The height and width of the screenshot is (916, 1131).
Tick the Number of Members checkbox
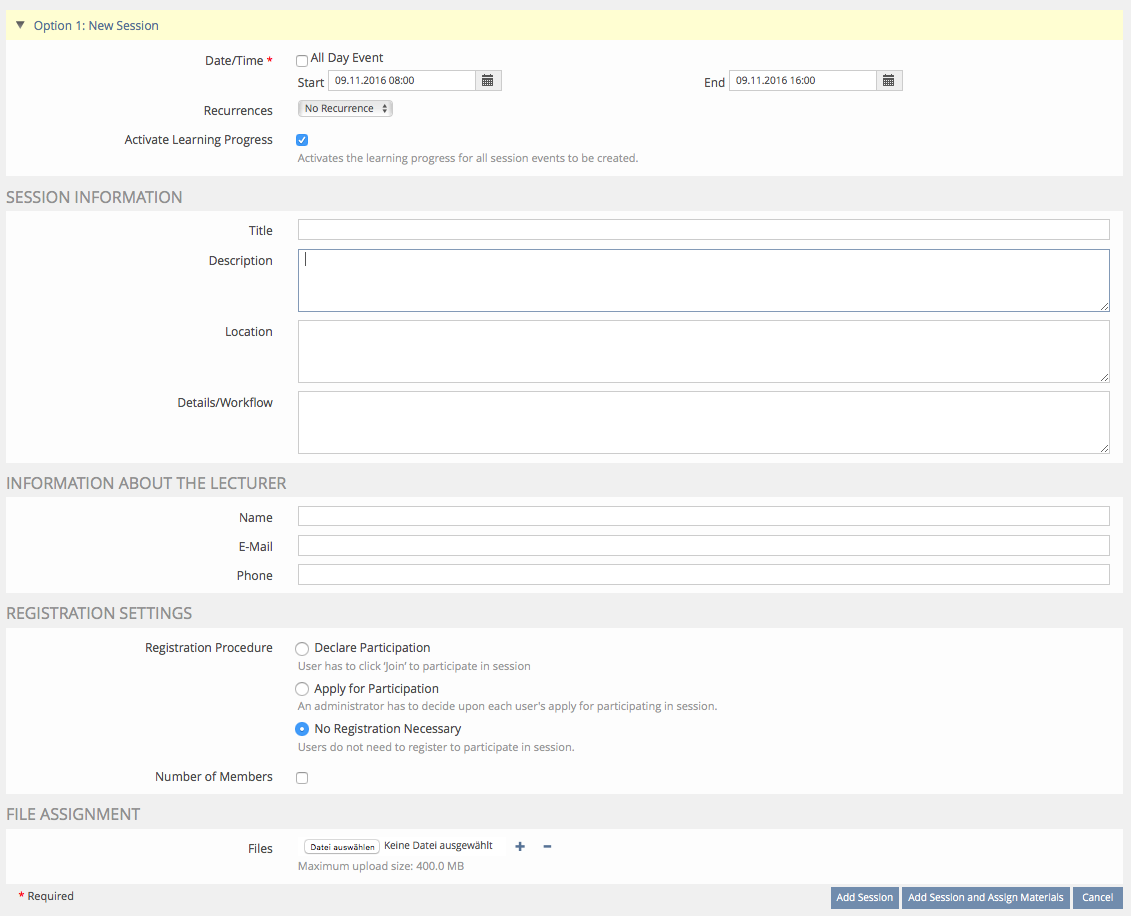302,778
